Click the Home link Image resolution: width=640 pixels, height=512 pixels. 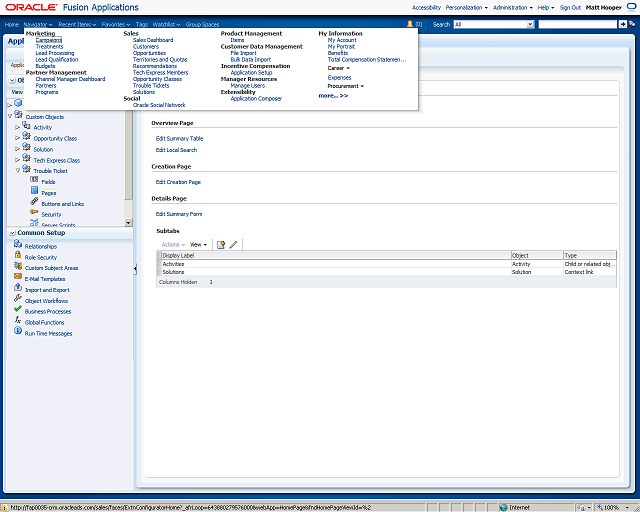tap(12, 24)
